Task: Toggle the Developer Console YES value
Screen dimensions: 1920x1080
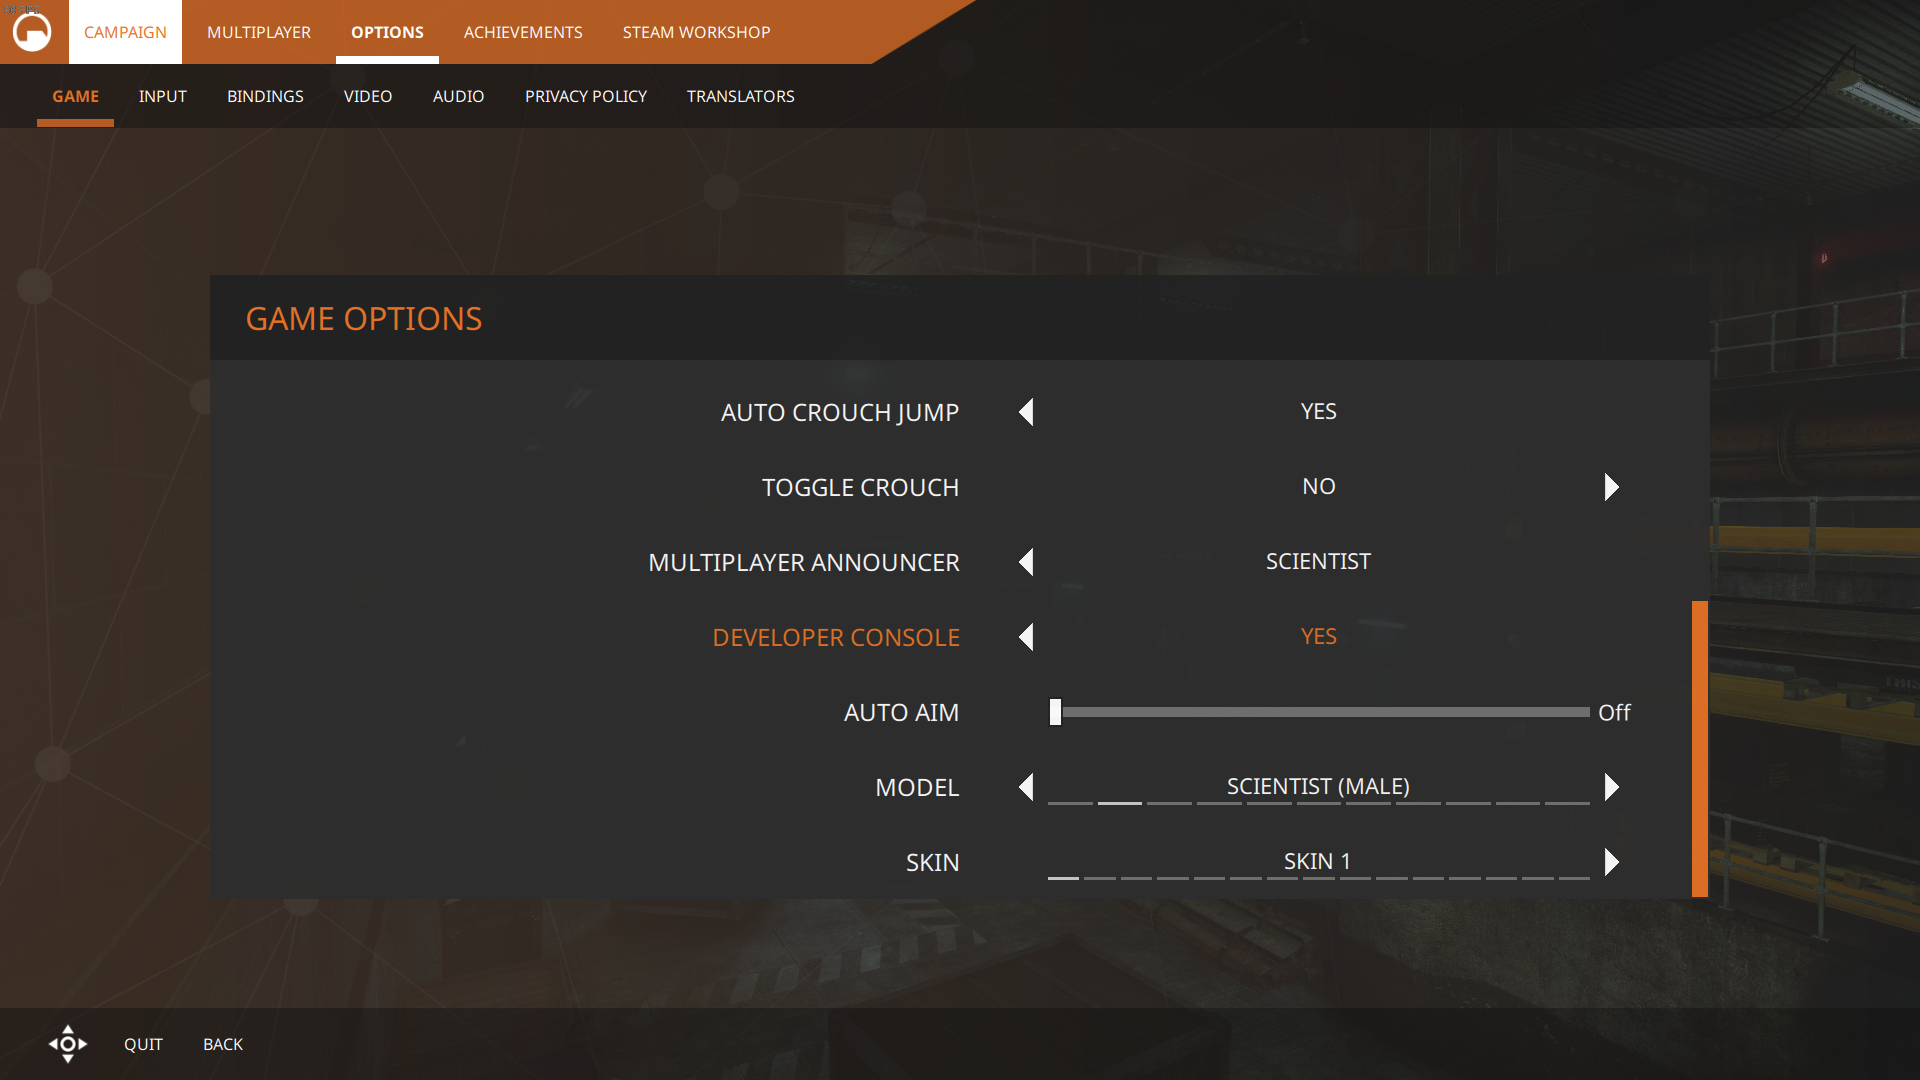Action: pyautogui.click(x=1318, y=637)
